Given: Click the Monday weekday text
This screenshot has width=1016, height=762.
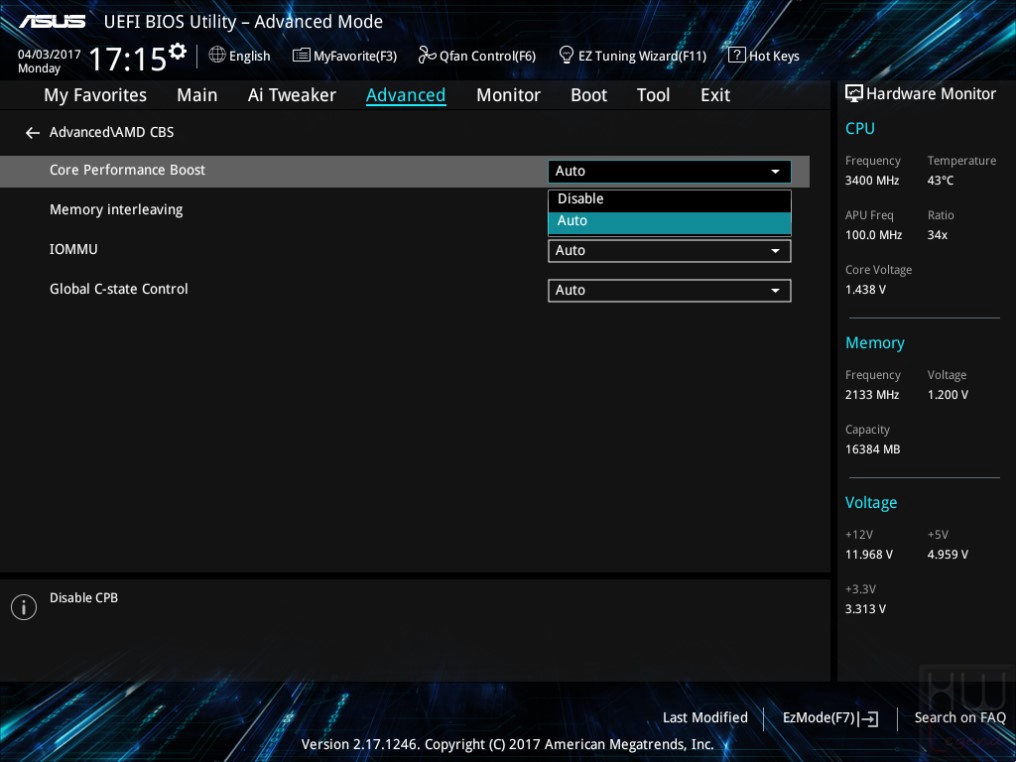Looking at the screenshot, I should (39, 69).
